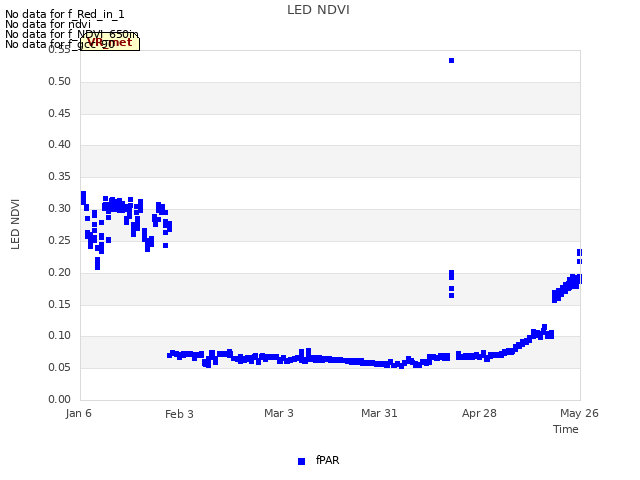Click the Mar 3 x-axis tick label
The image size is (640, 480).
(x=279, y=413)
